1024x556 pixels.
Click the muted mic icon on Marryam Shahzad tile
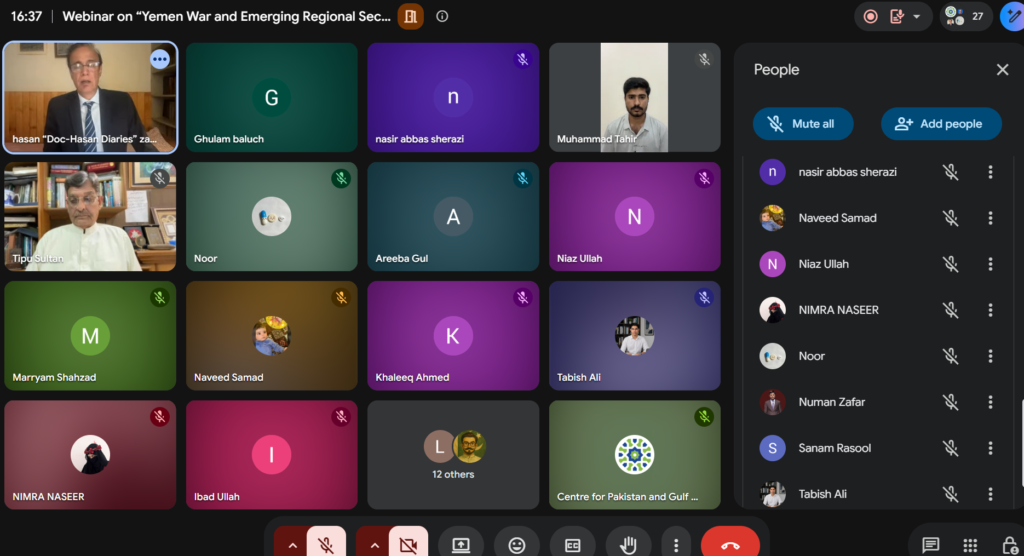point(159,298)
